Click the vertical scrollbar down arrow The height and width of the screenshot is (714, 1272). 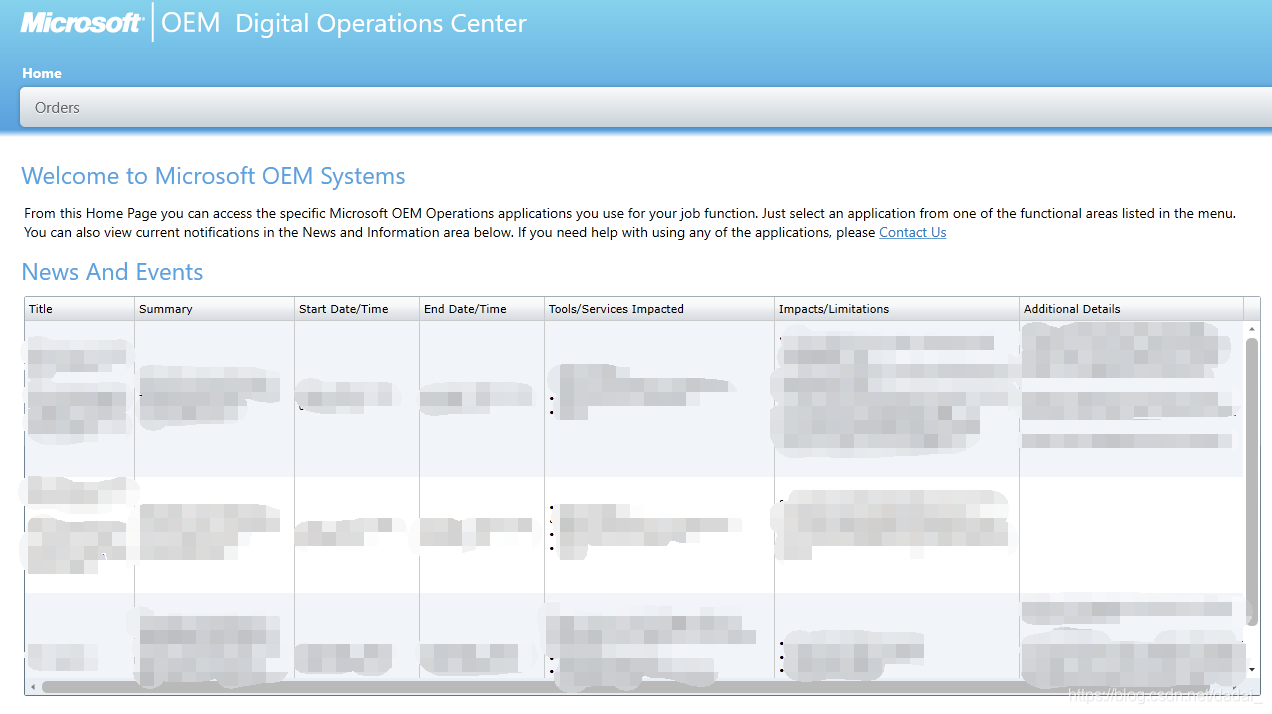pyautogui.click(x=1252, y=669)
